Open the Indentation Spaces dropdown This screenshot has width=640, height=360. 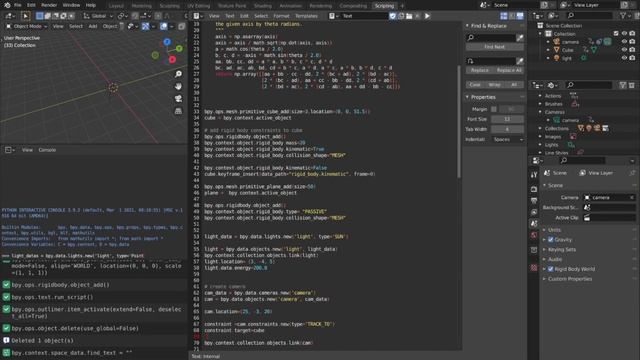coord(508,140)
